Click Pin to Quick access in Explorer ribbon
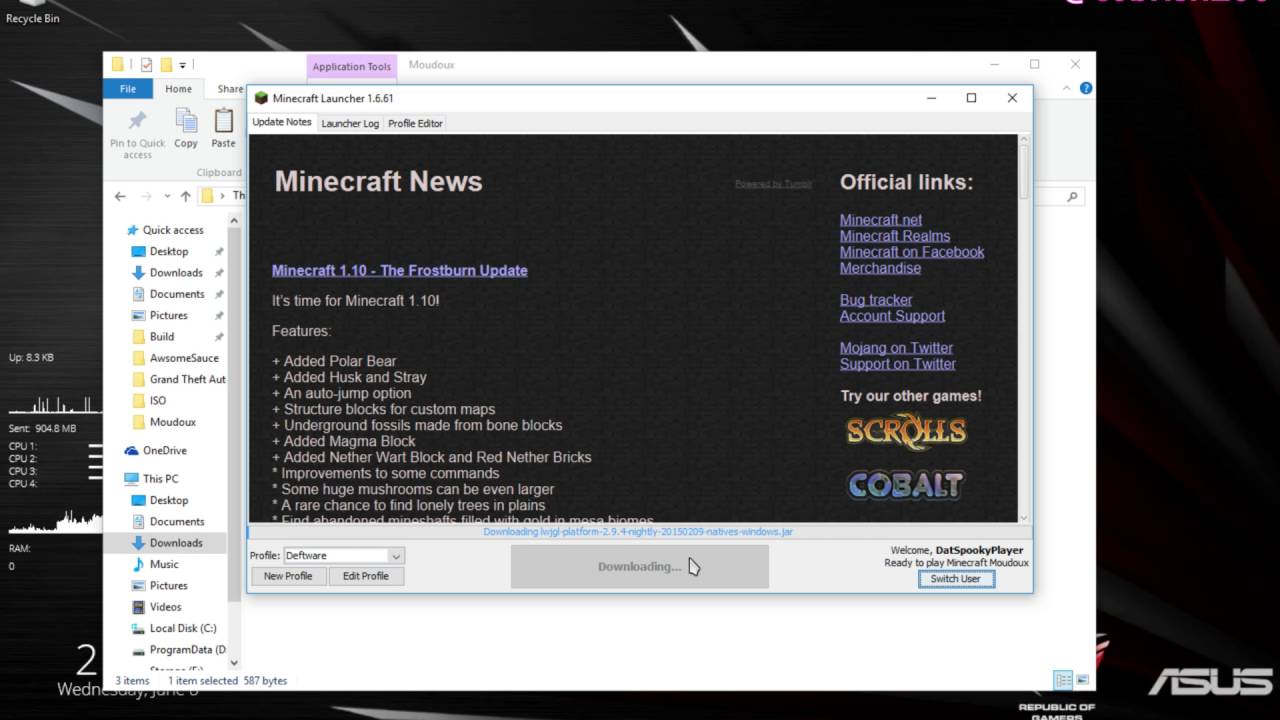Screen dimensions: 1280x720 click(x=138, y=132)
